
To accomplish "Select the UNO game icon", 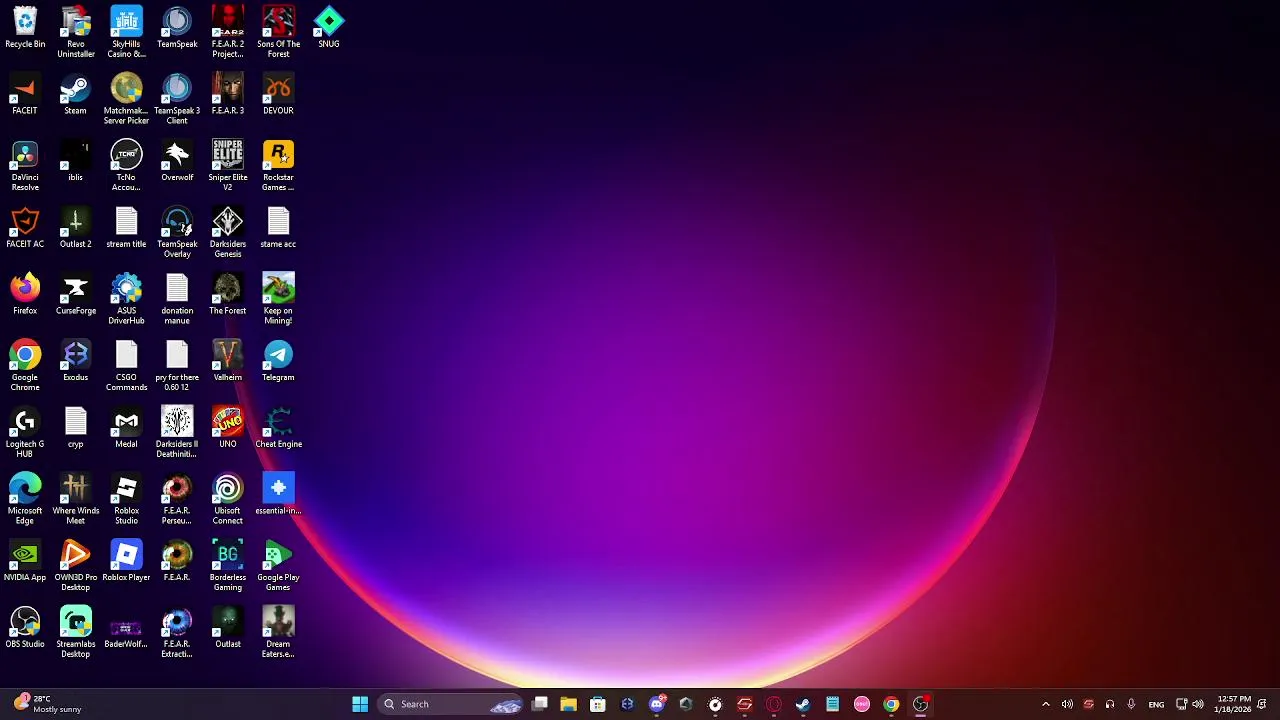I will [x=228, y=429].
